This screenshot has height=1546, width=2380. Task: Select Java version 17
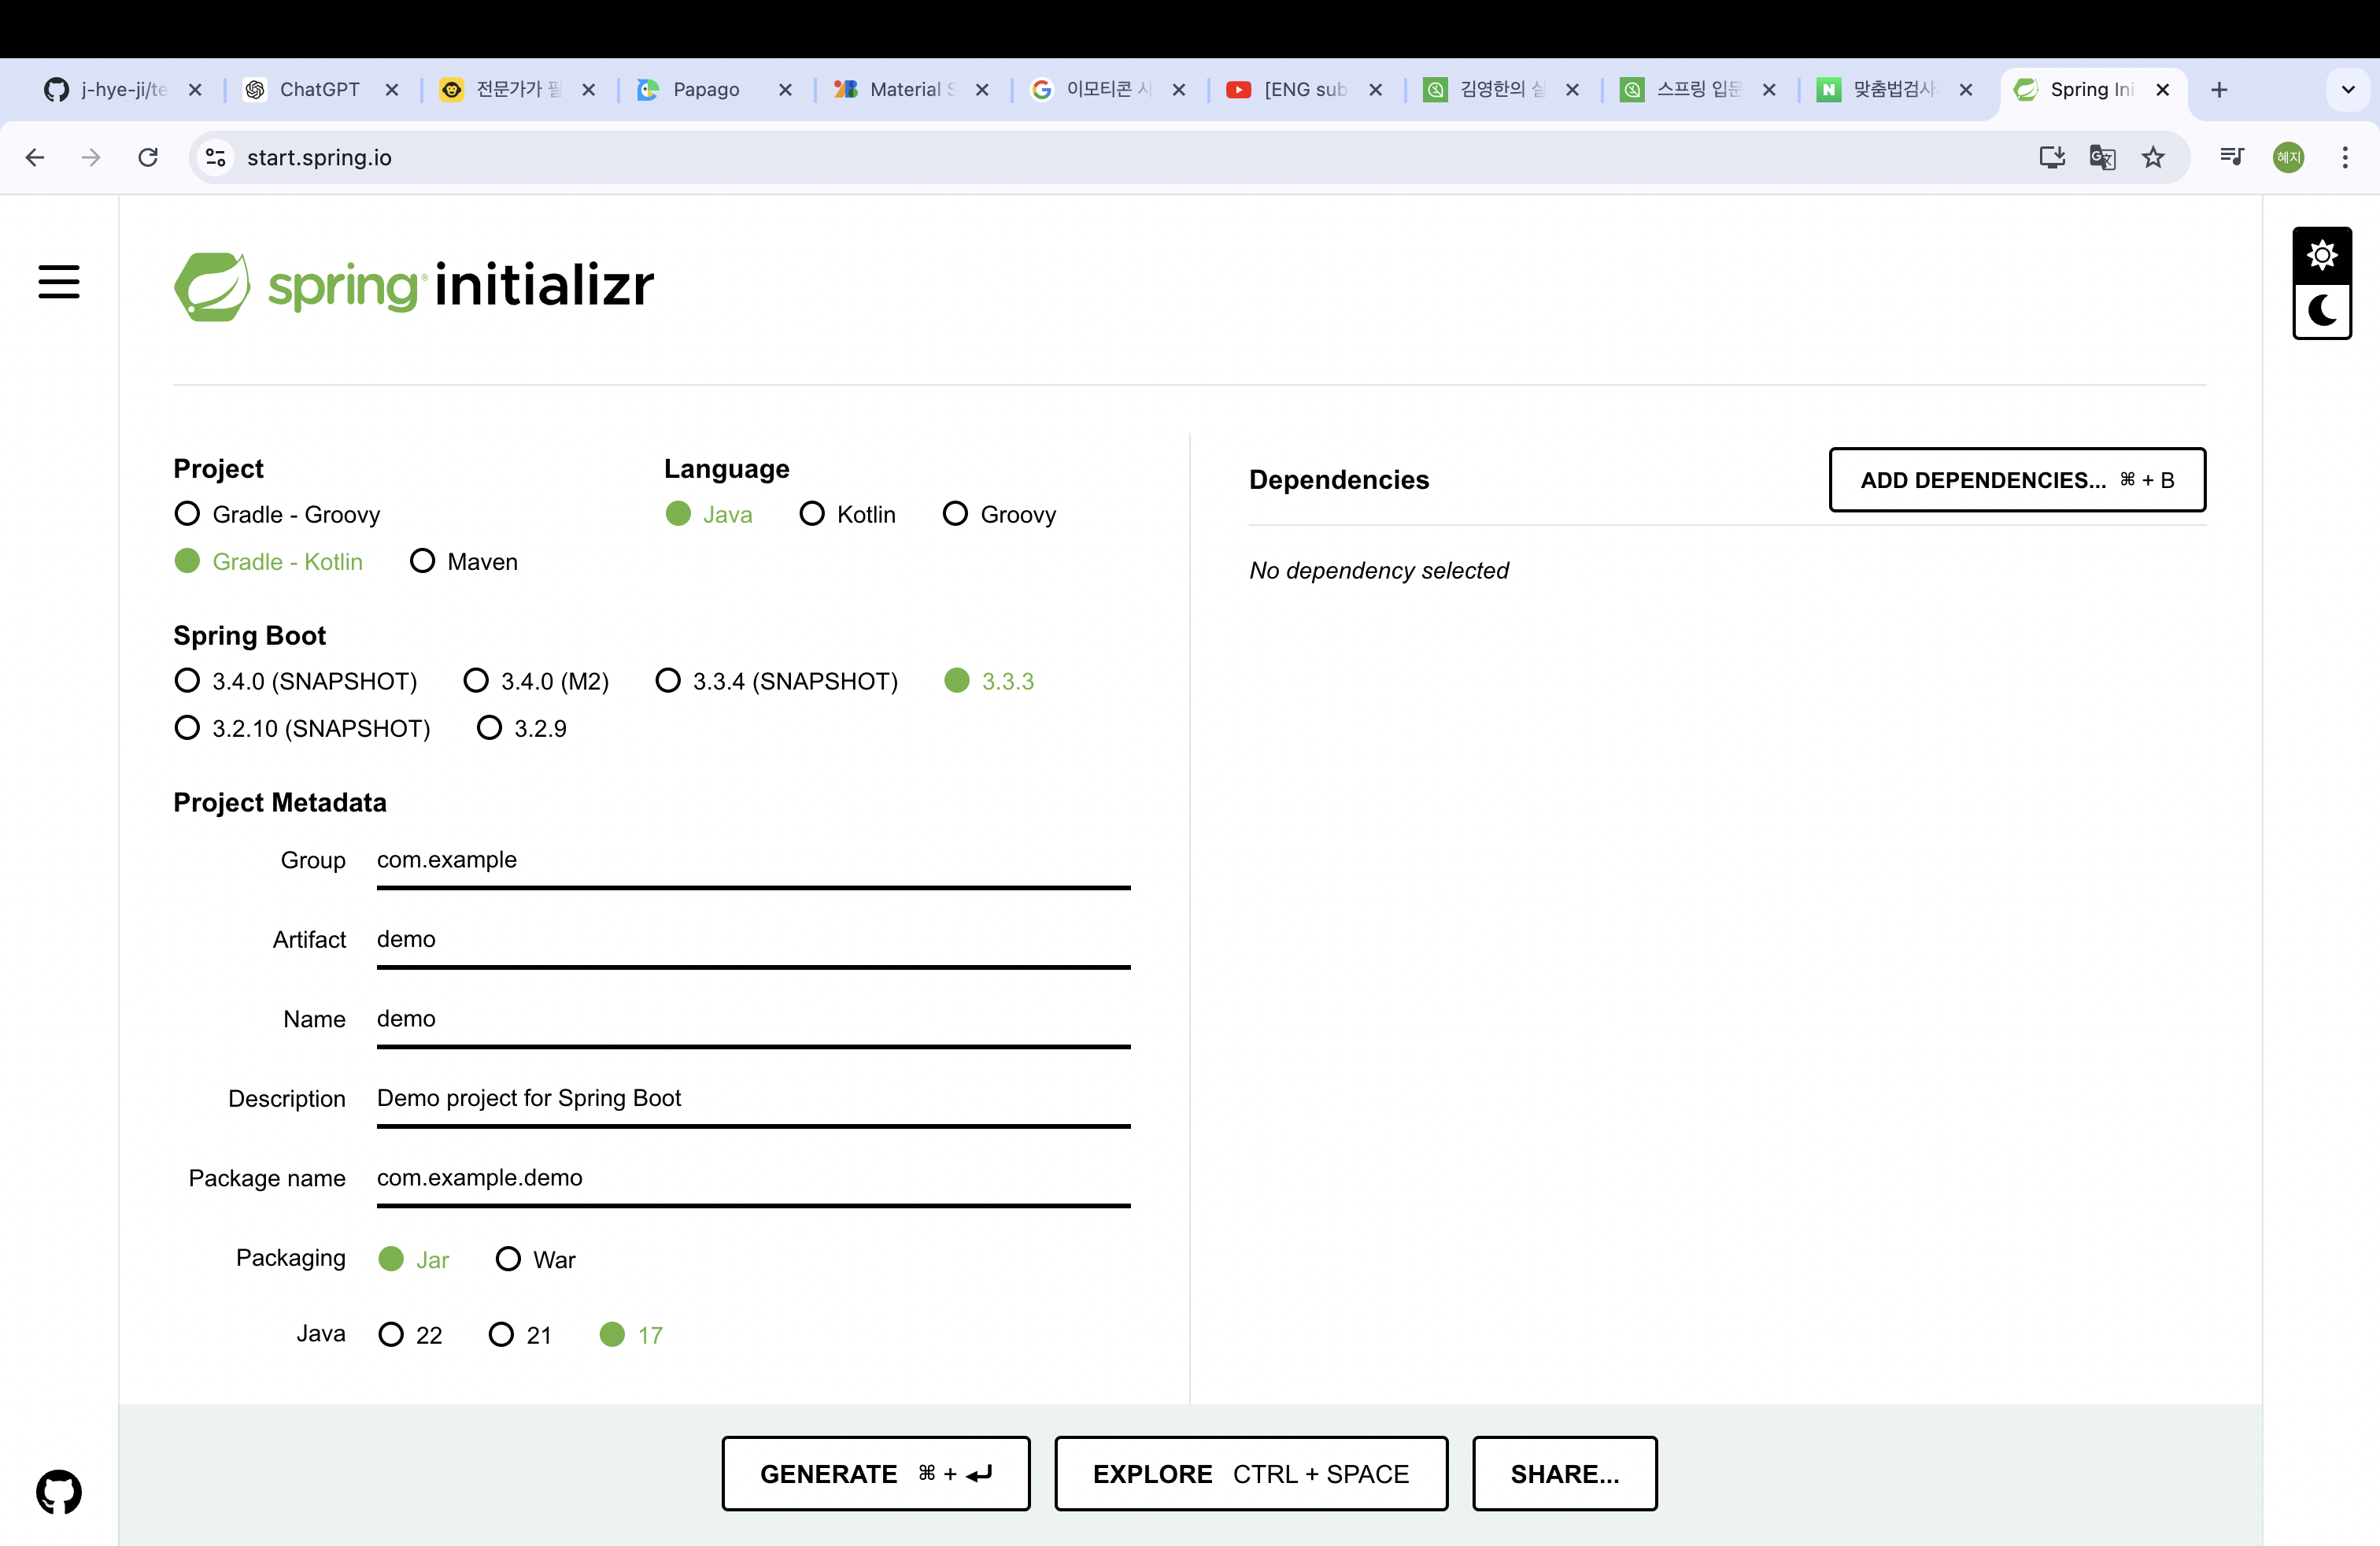point(631,1335)
